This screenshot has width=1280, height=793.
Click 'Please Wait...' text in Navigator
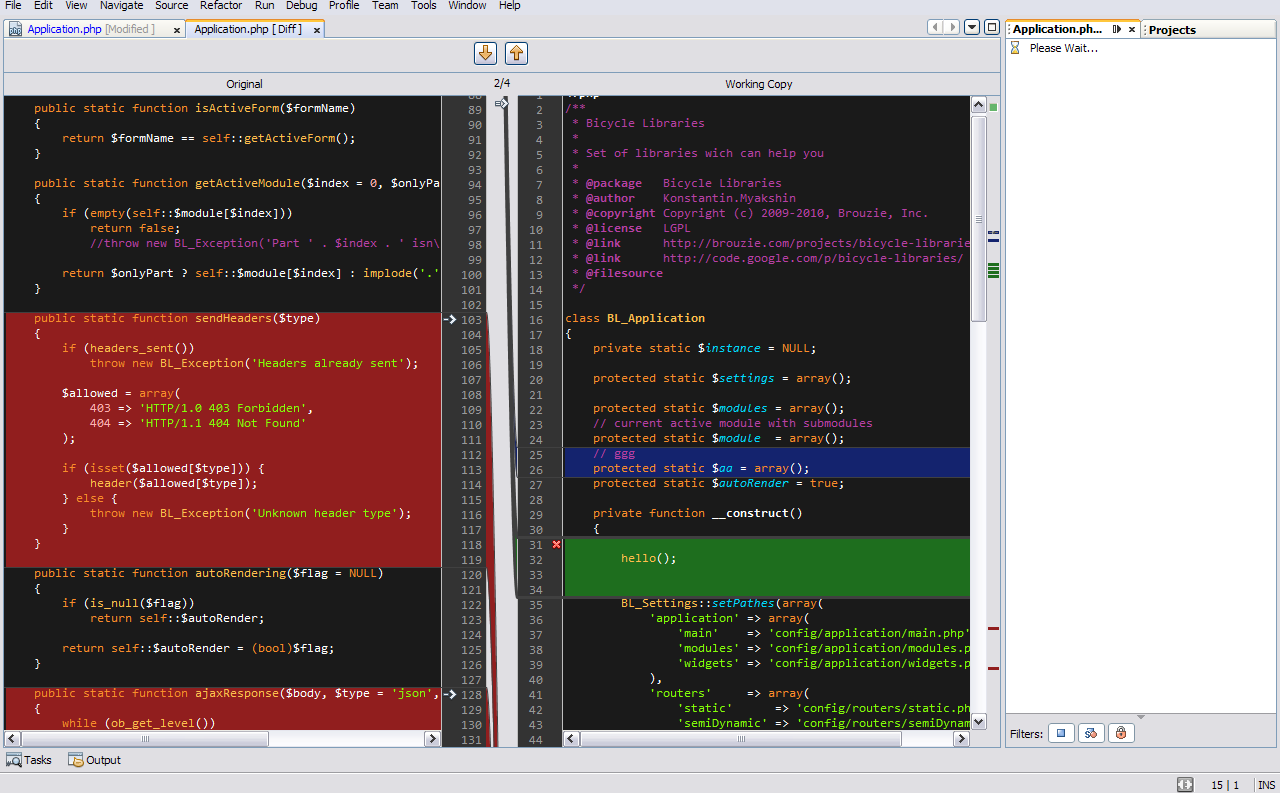[x=1063, y=48]
